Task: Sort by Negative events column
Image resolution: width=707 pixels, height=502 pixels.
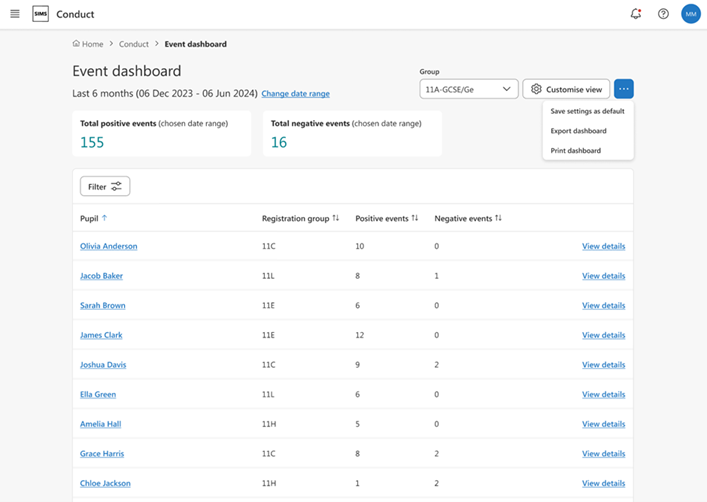Action: coord(498,218)
